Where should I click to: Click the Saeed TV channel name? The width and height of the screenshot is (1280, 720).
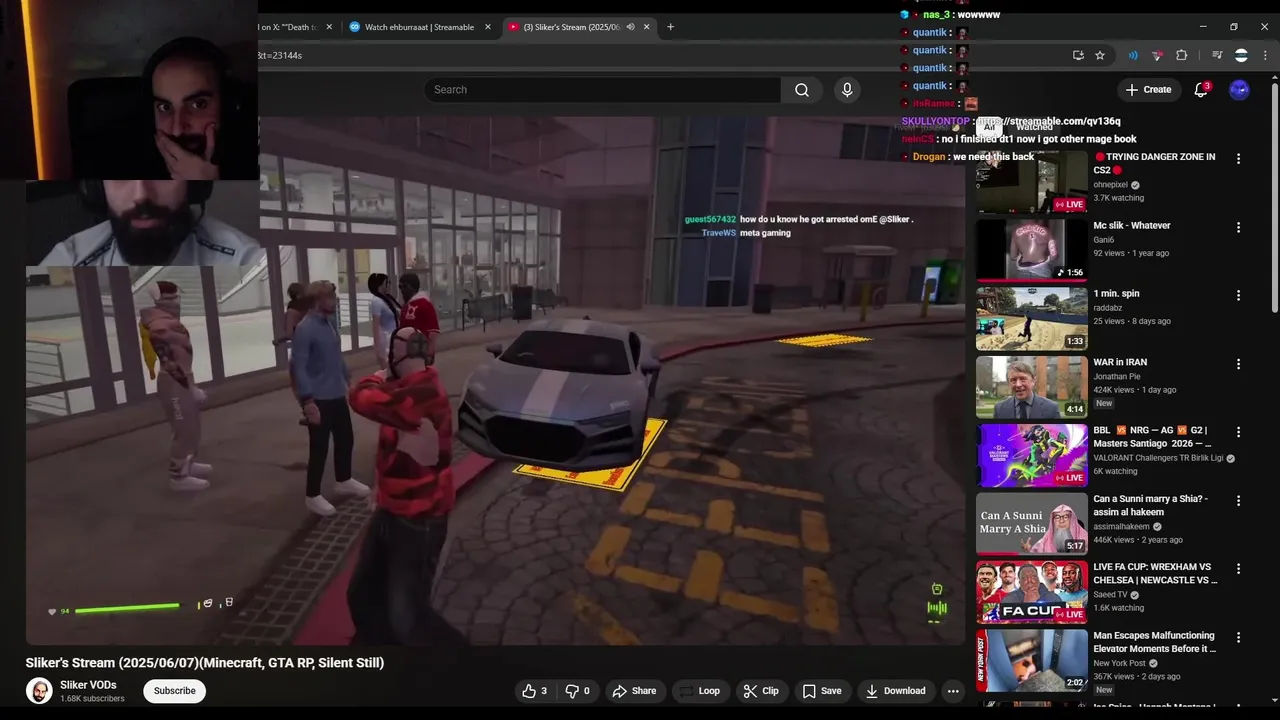1110,595
